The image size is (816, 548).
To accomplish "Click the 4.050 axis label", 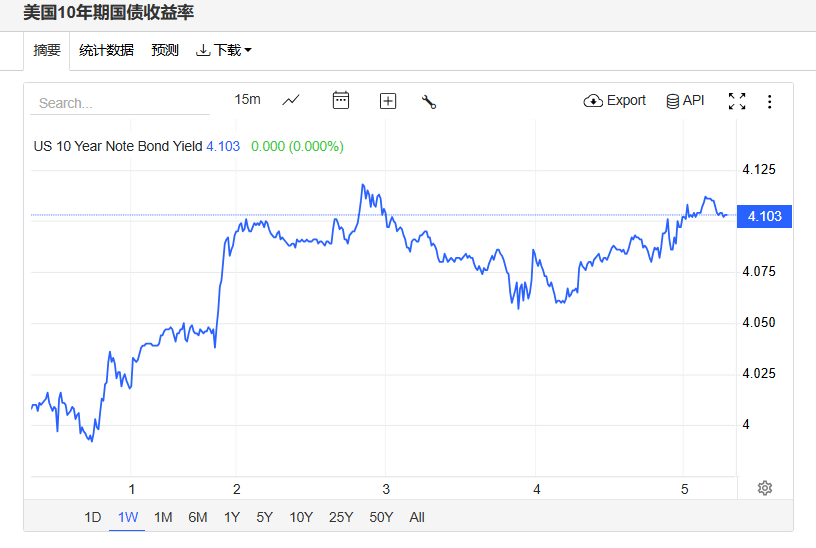I will coord(759,322).
